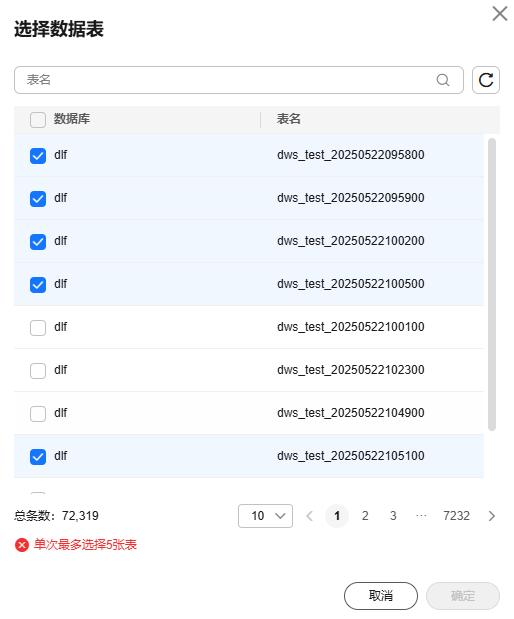Uncheck table dws_test_20250522095800
The width and height of the screenshot is (514, 619).
pyautogui.click(x=38, y=156)
